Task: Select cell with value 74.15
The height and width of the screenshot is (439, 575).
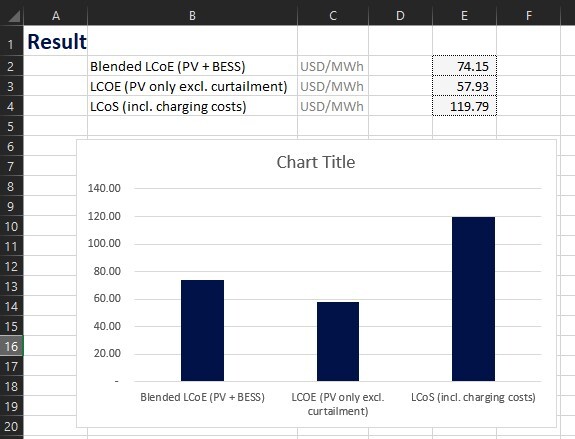Action: pos(464,66)
